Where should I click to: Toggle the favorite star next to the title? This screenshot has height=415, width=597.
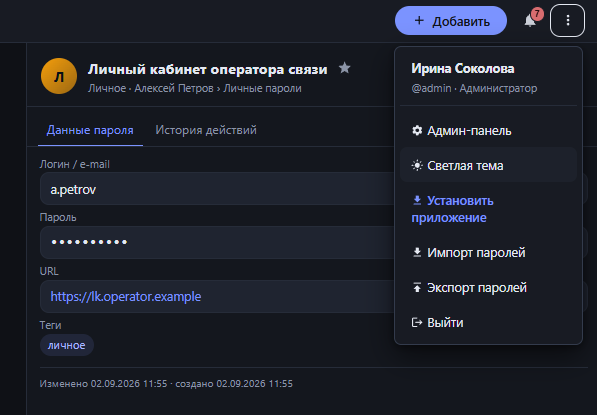click(345, 68)
